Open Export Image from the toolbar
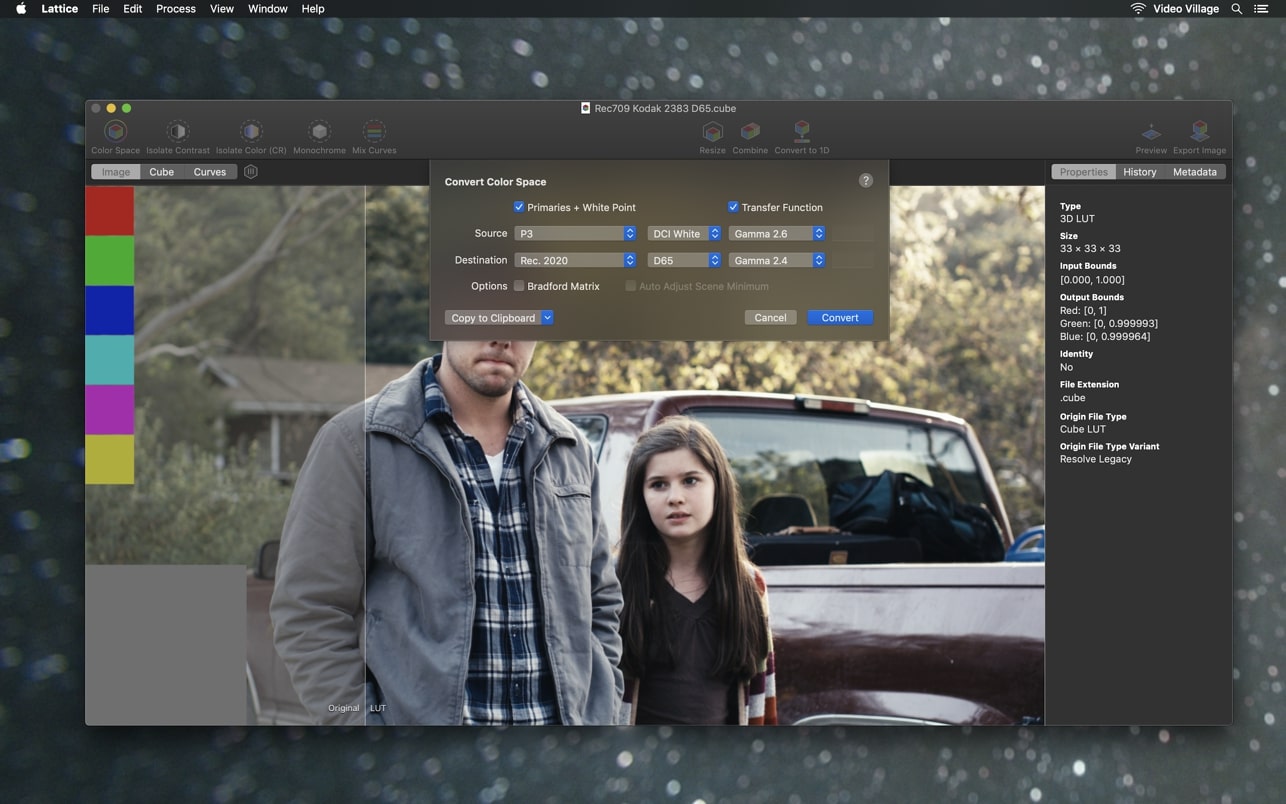 coord(1199,132)
